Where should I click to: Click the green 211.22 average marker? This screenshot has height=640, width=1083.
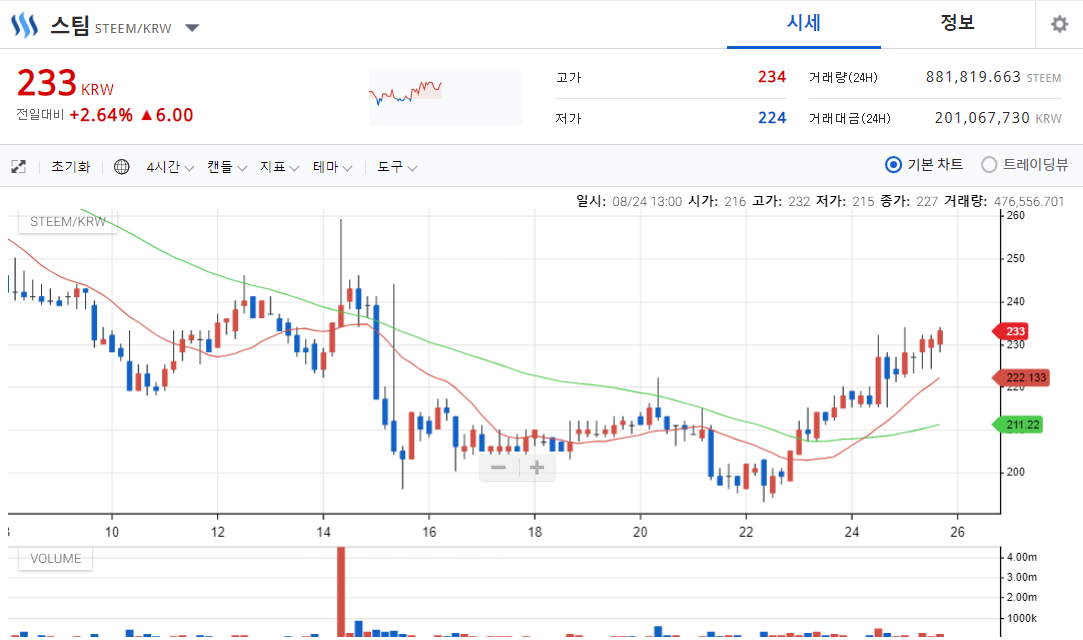[1017, 425]
